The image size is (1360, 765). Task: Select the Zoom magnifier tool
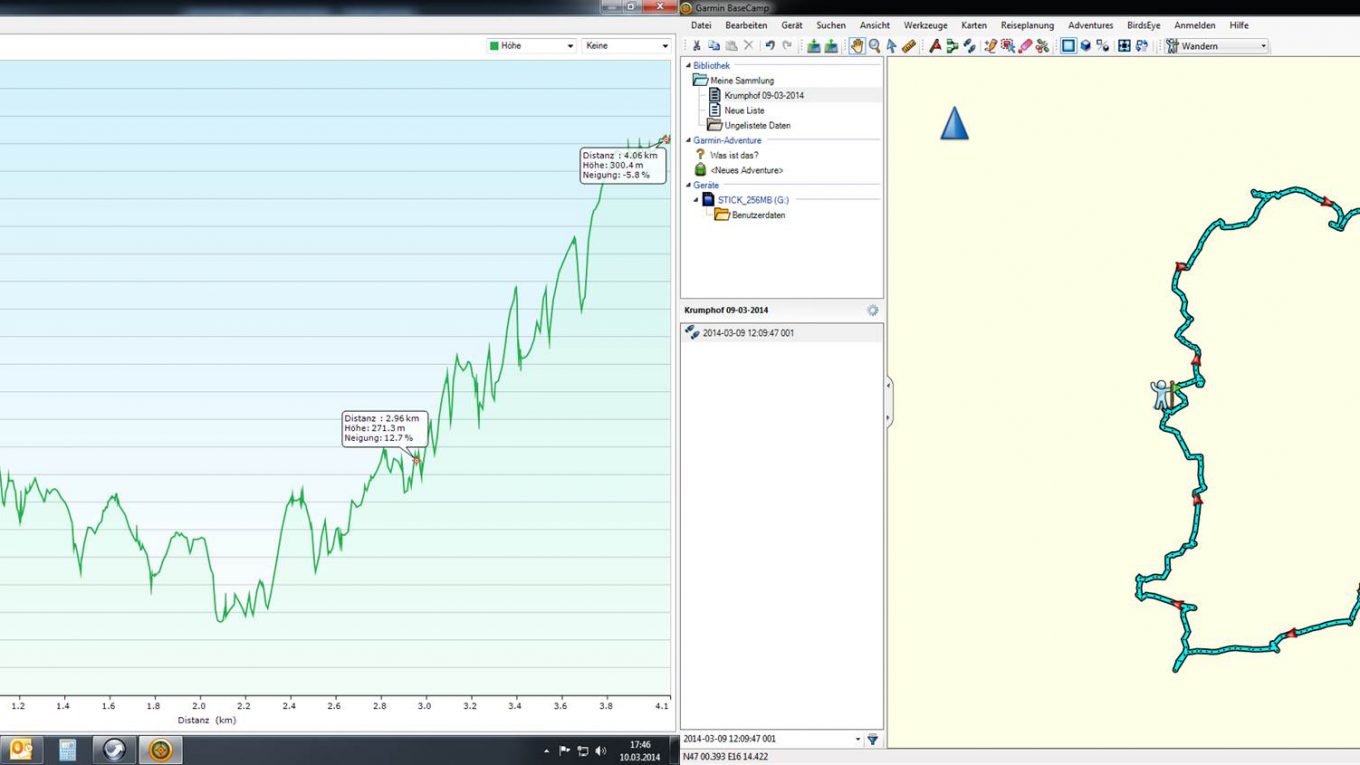tap(875, 46)
